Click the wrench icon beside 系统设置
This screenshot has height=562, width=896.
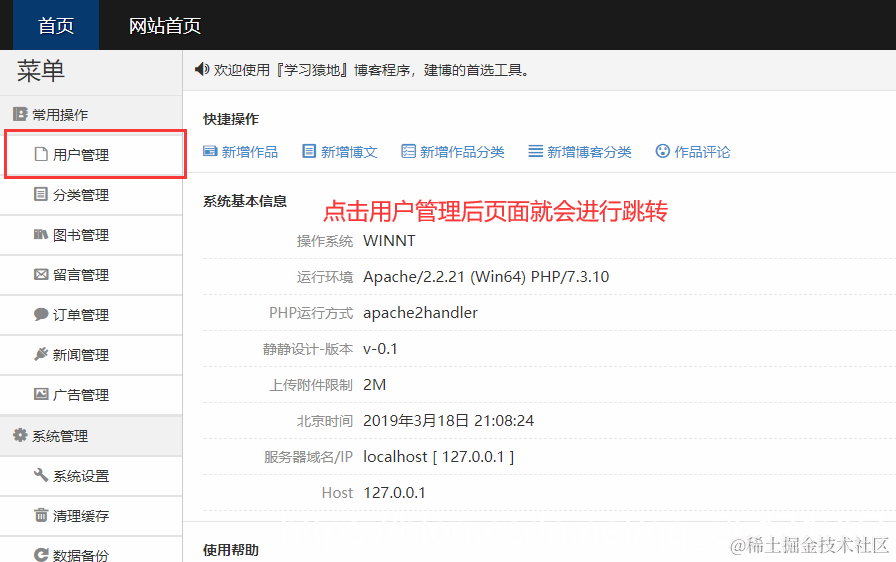pos(41,475)
